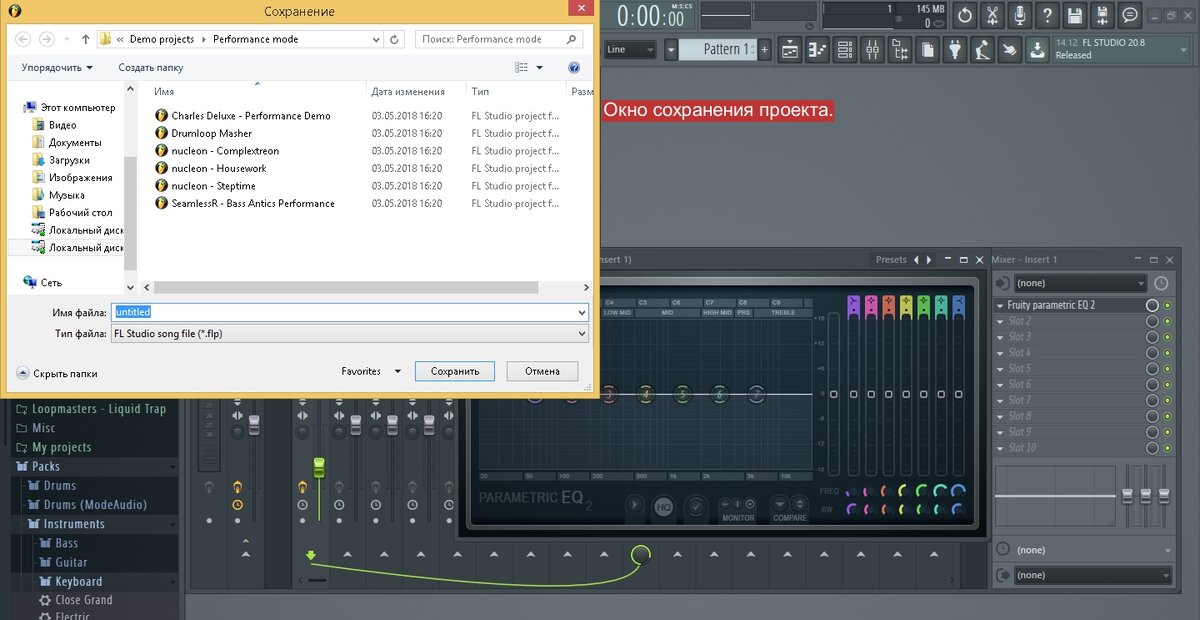This screenshot has height=620, width=1200.
Task: Open the plugin picker via the plug icon
Action: pyautogui.click(x=955, y=49)
